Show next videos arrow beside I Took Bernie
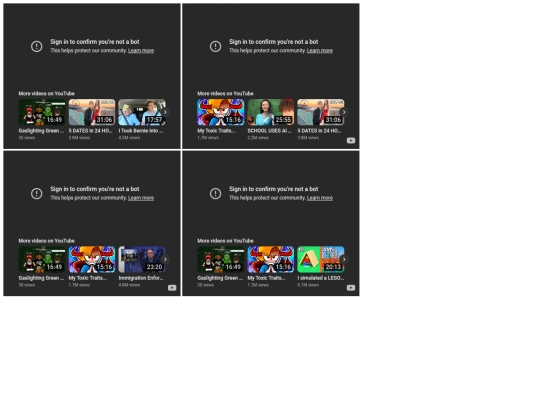Screen dimensions: 540x405 pyautogui.click(x=165, y=112)
